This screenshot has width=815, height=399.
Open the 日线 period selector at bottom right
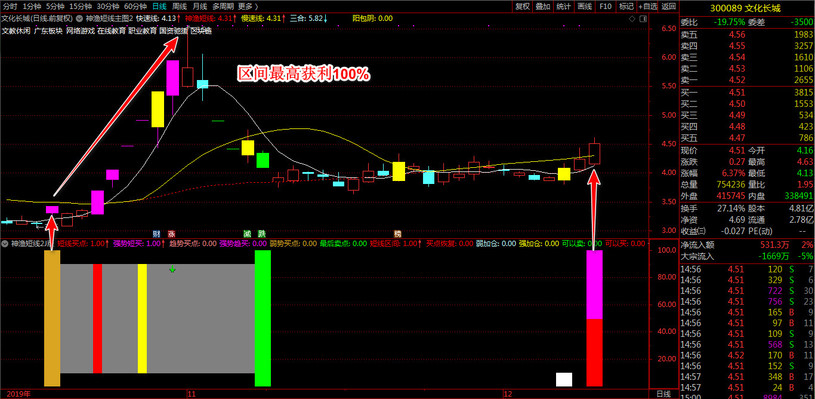click(x=664, y=393)
